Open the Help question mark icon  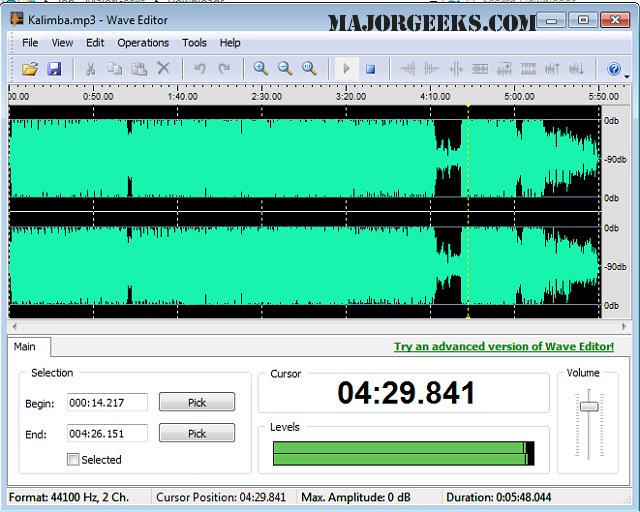tap(614, 69)
